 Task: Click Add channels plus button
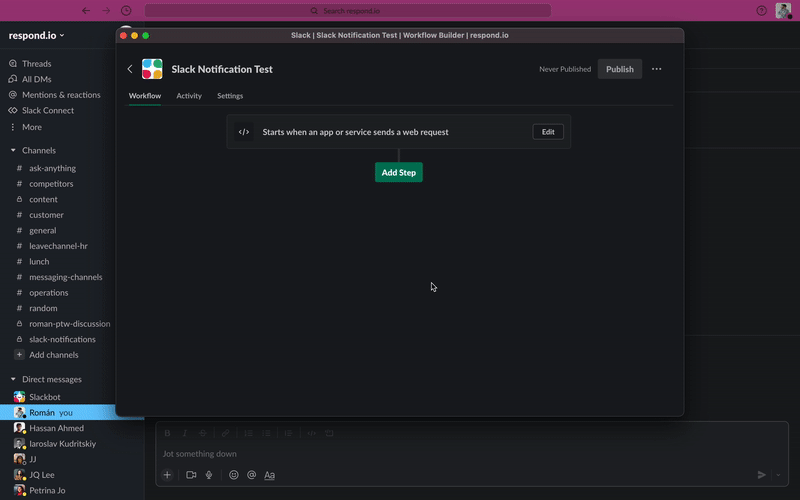(x=19, y=355)
